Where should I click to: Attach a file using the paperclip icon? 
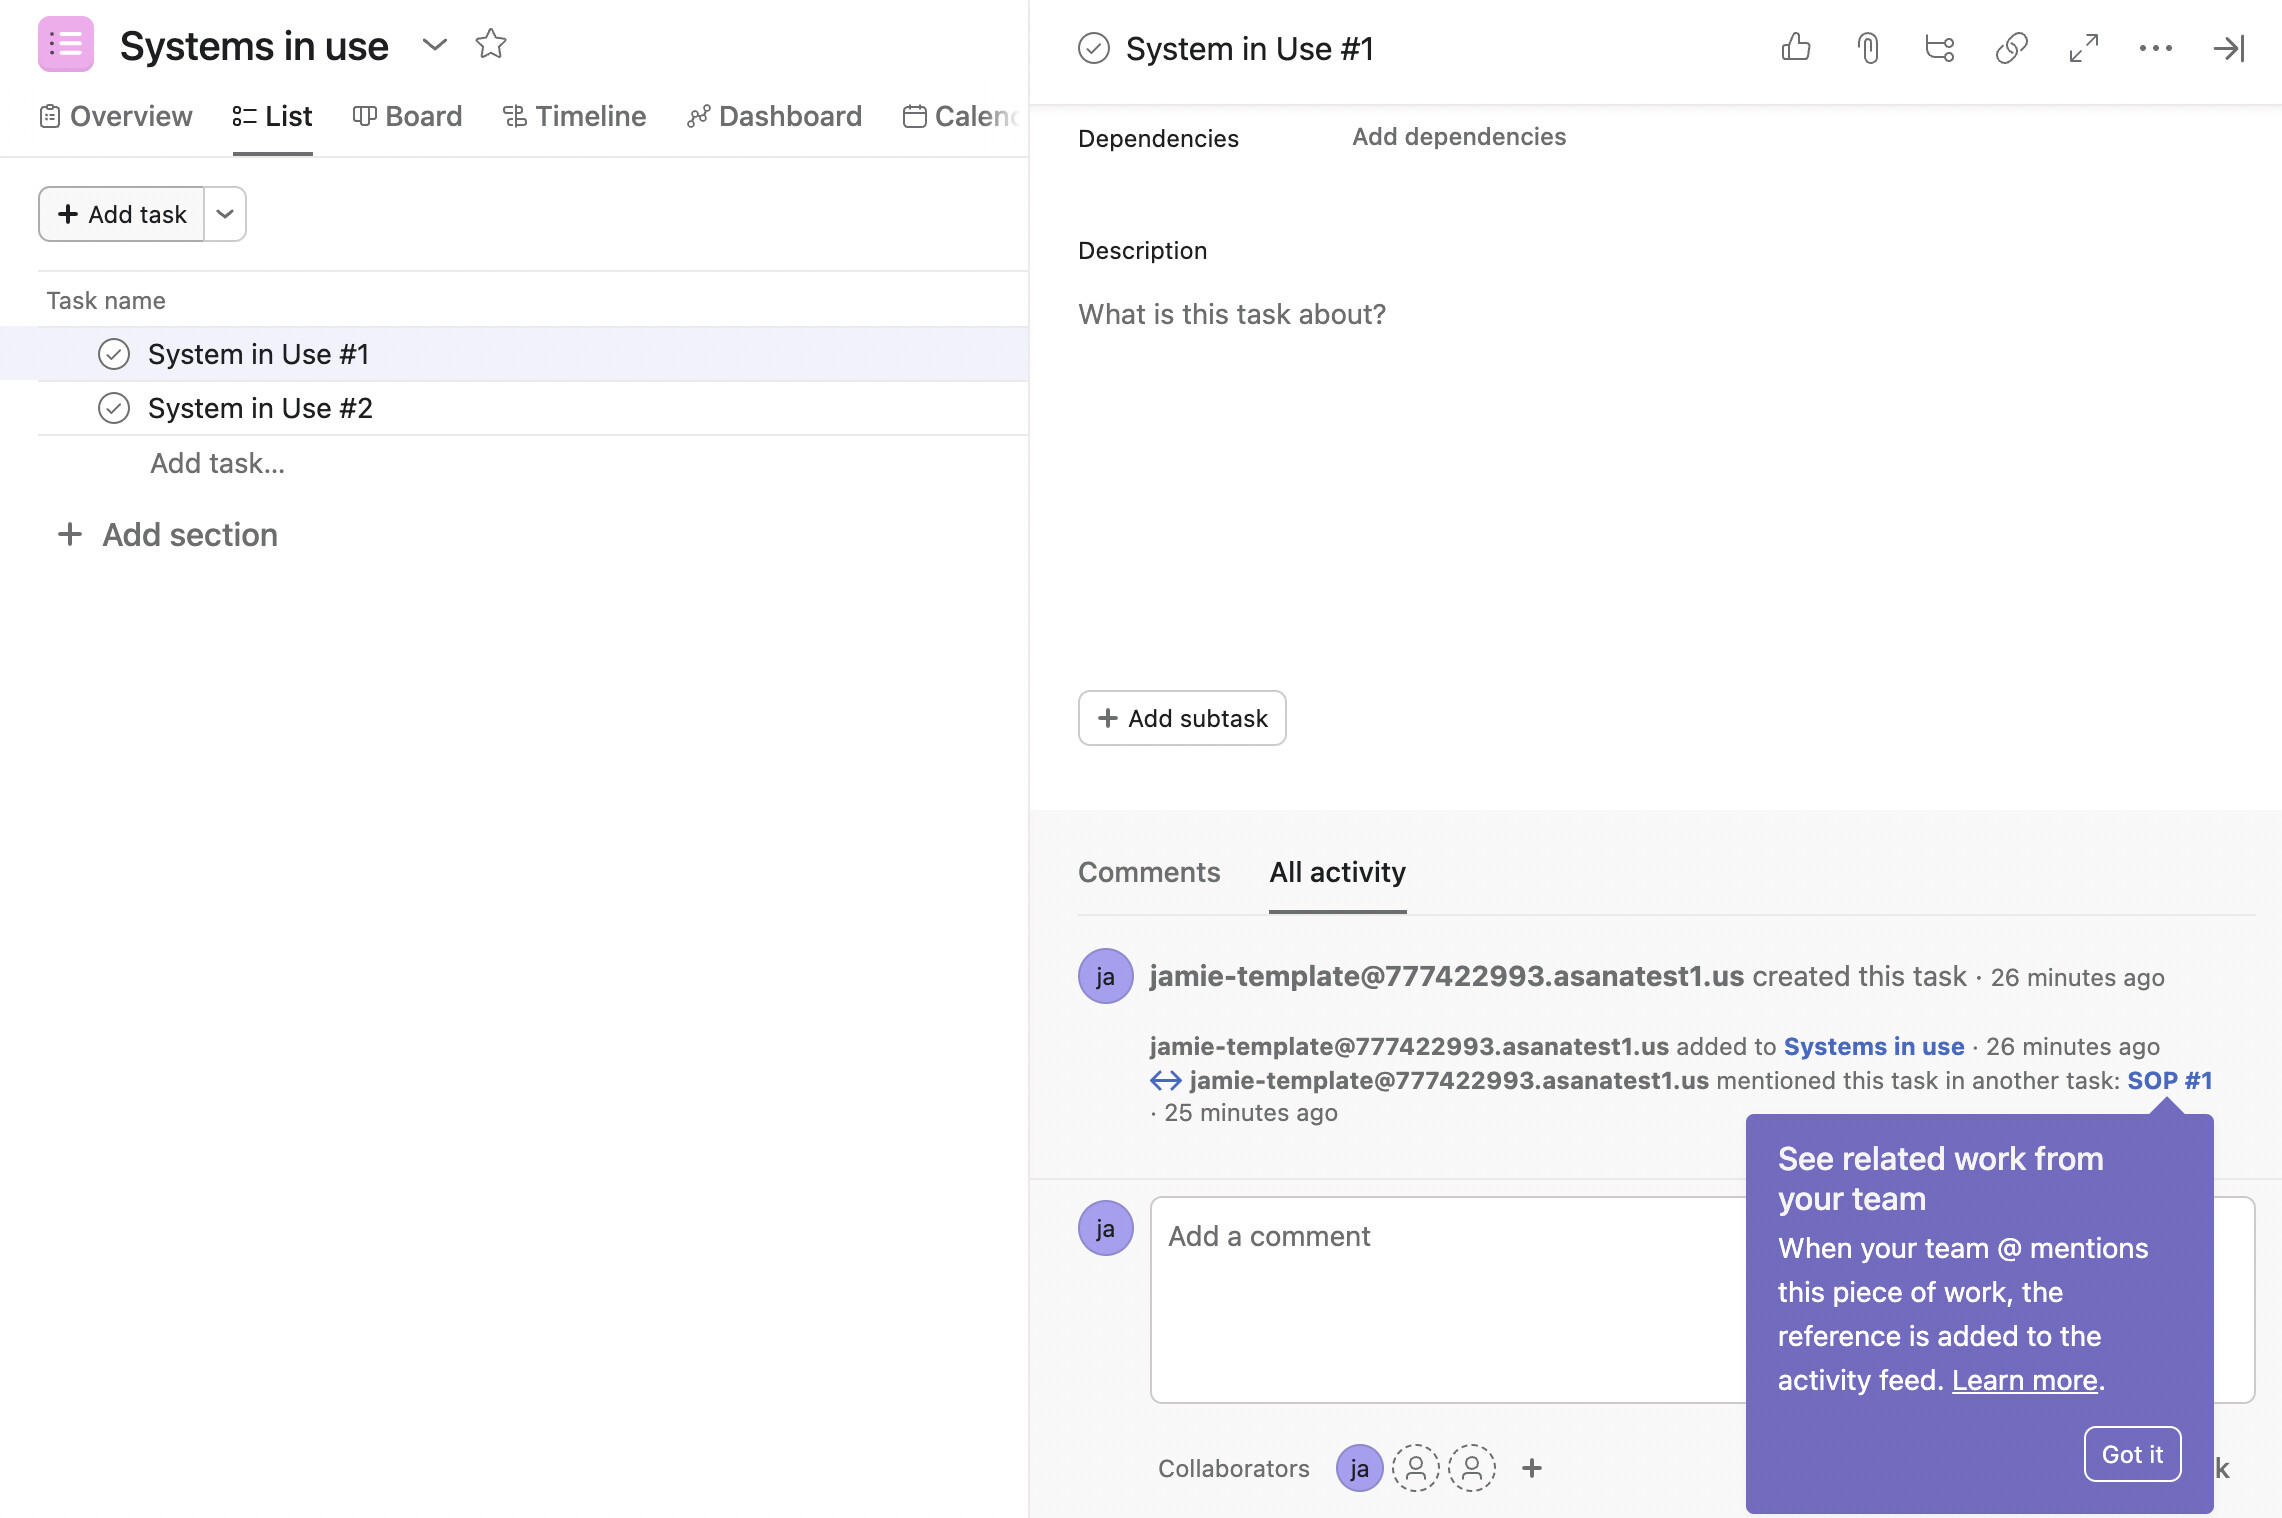(x=1868, y=47)
